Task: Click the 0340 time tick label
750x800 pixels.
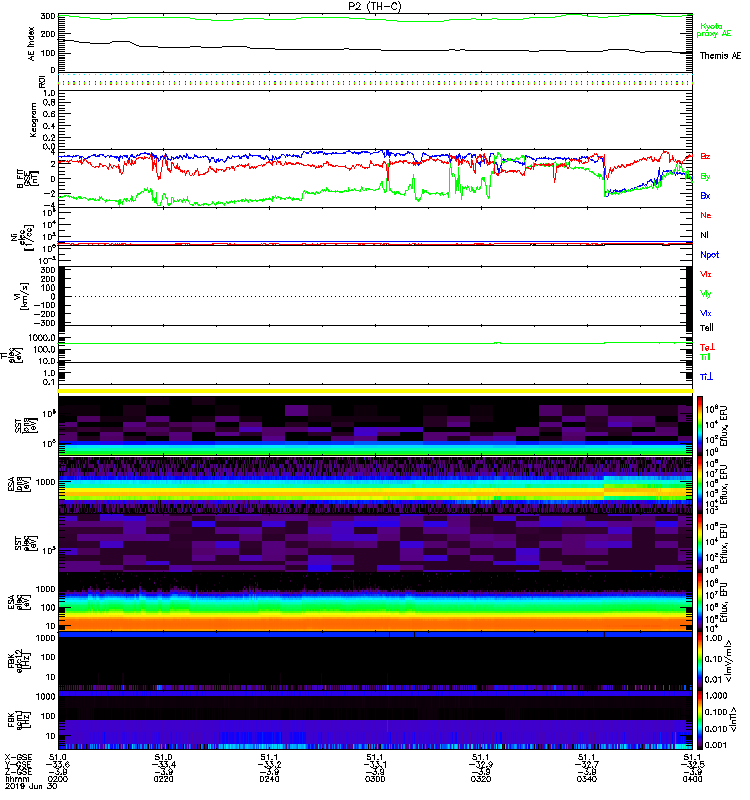Action: (587, 779)
